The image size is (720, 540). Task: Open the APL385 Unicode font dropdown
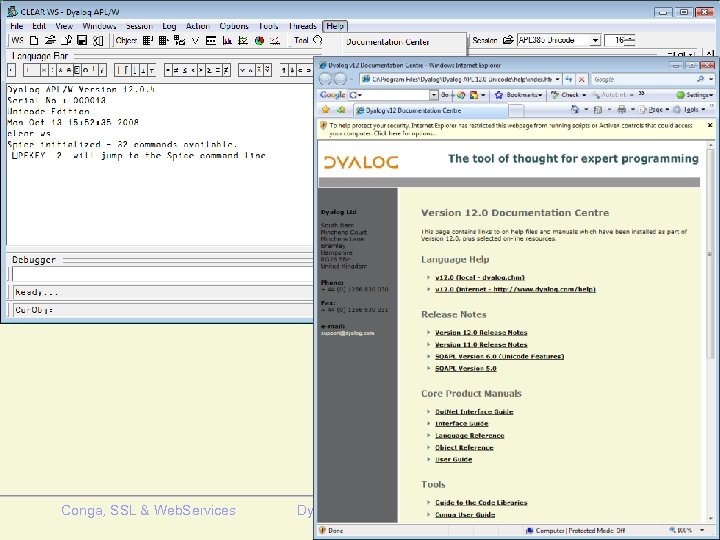(595, 40)
